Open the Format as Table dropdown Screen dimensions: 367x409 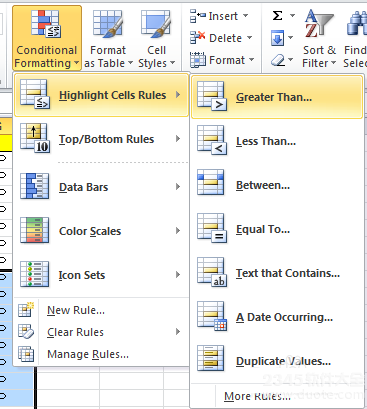[x=108, y=39]
